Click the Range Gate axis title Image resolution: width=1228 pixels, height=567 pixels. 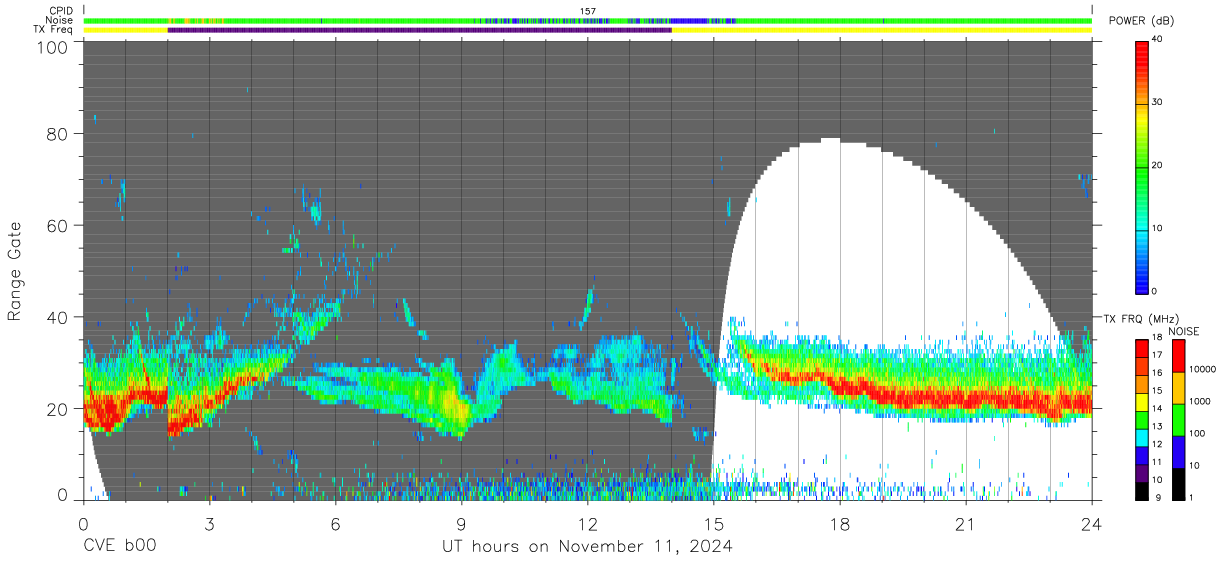[x=15, y=270]
